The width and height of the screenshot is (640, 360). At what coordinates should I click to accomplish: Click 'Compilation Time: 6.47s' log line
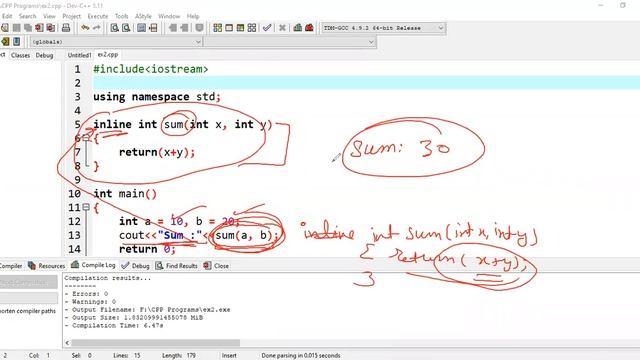point(114,326)
